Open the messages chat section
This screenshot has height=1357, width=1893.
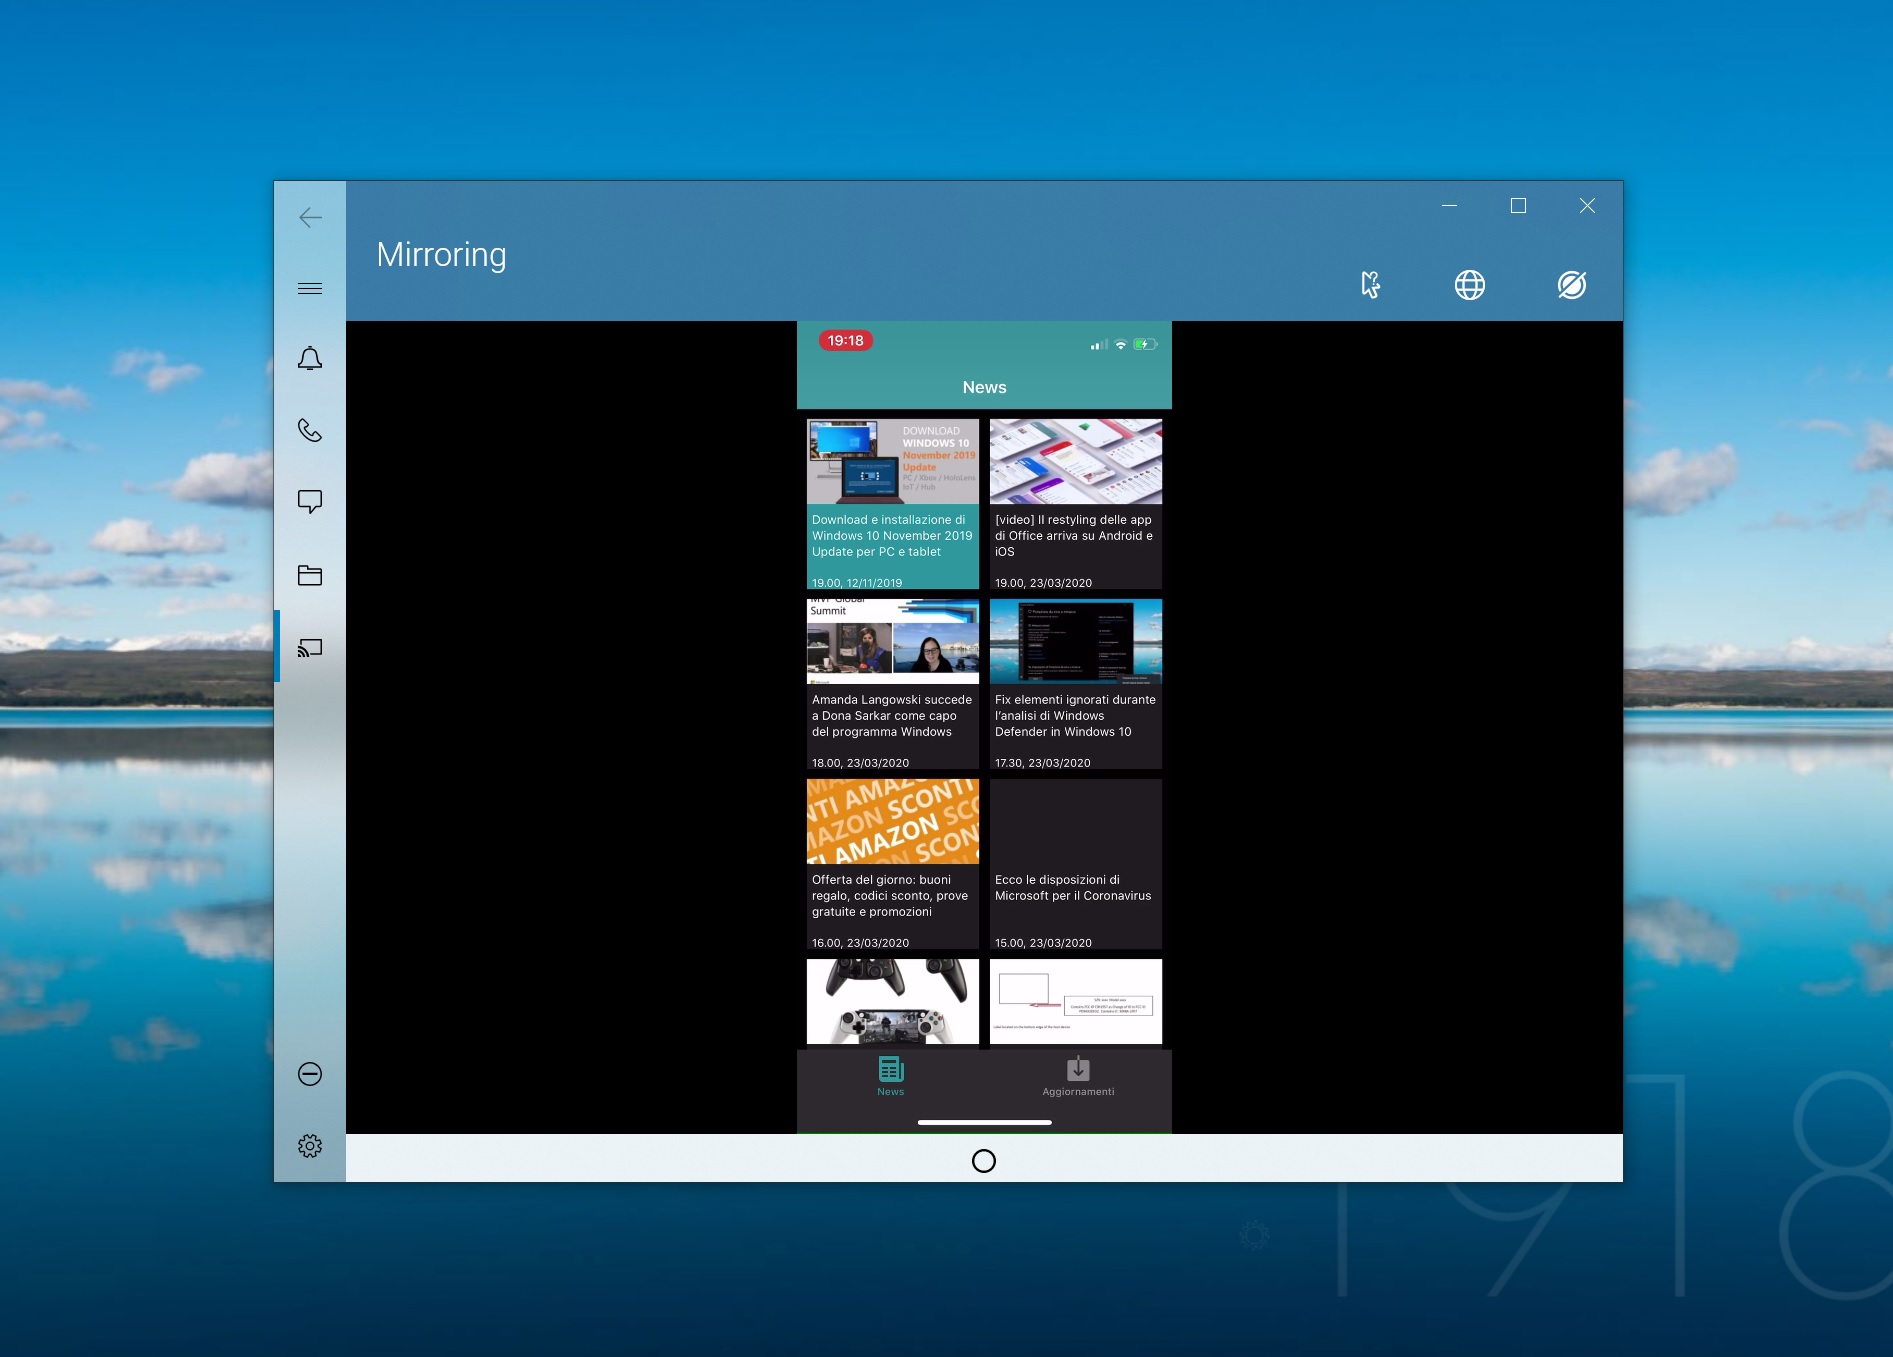(x=310, y=502)
